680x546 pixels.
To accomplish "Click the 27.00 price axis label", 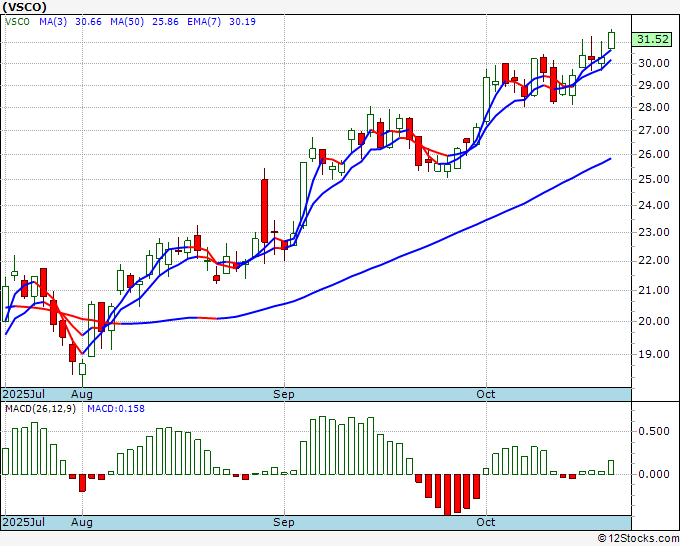I will point(653,131).
